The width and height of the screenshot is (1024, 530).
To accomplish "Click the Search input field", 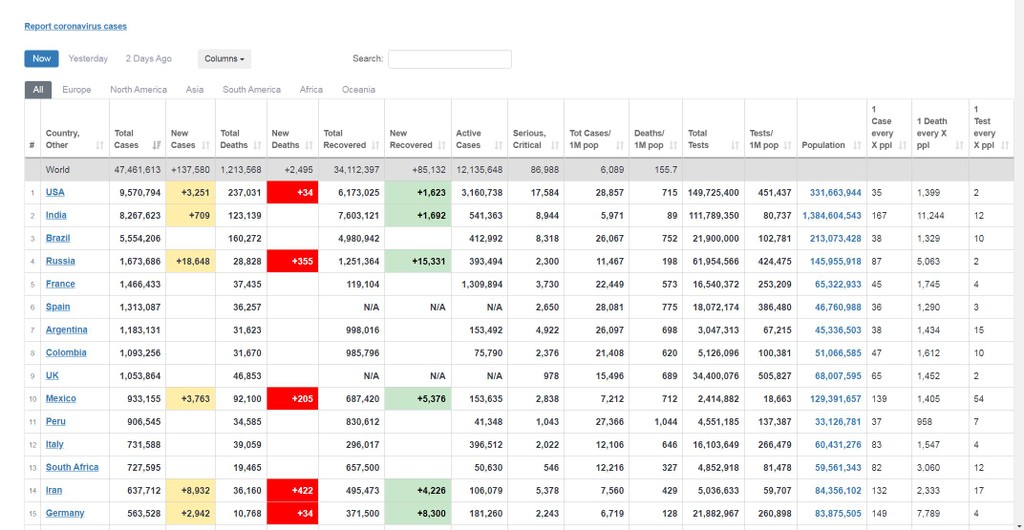I will pos(450,59).
